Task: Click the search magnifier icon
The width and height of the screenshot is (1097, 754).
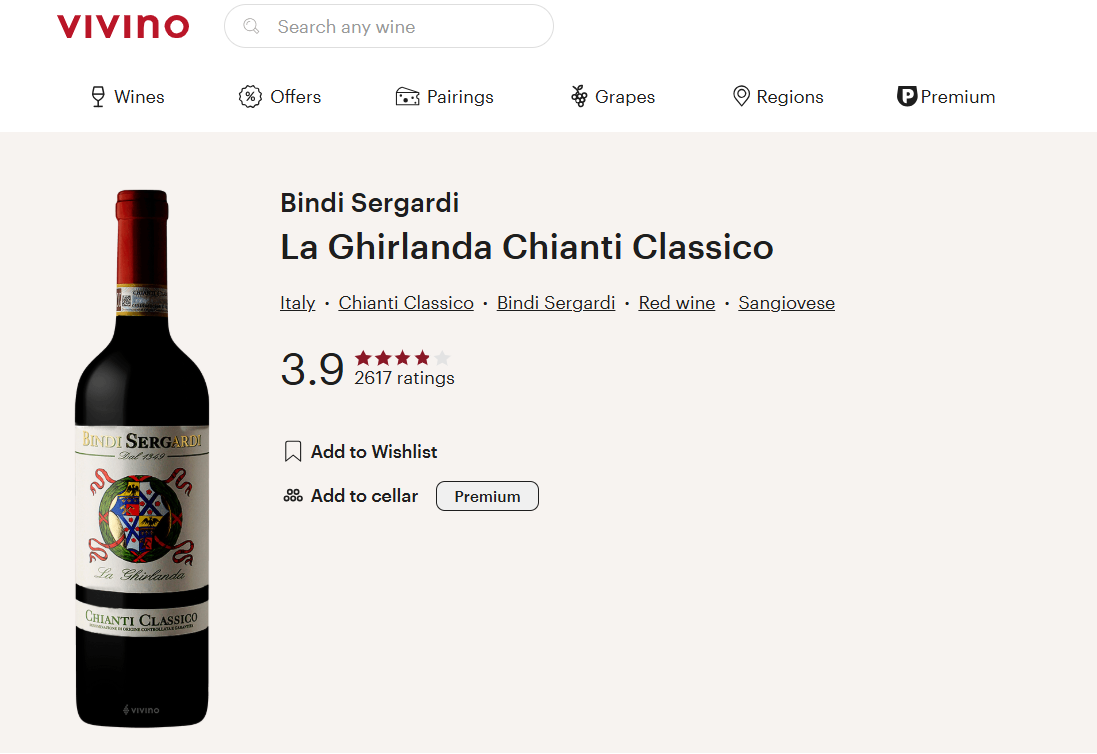Action: point(252,27)
